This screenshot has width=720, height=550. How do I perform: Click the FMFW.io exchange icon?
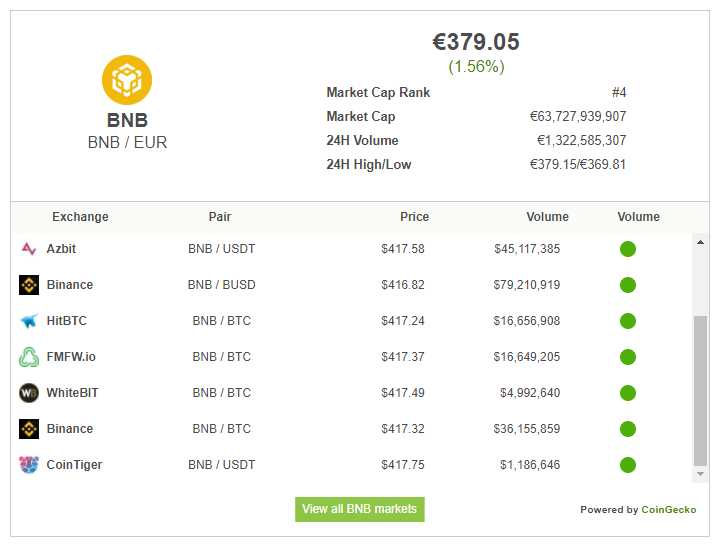(x=29, y=357)
